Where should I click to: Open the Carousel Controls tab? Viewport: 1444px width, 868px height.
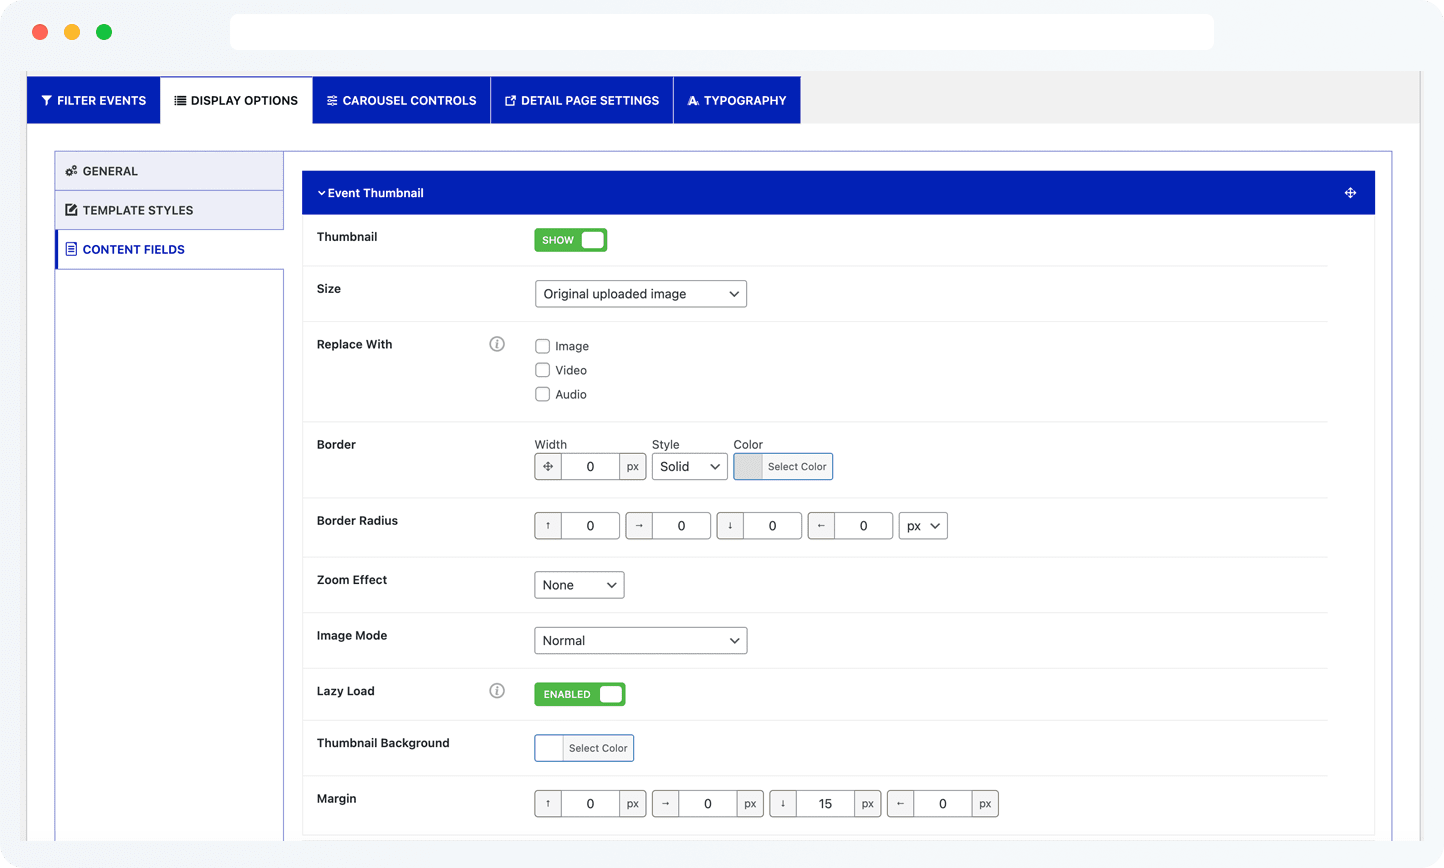(401, 100)
